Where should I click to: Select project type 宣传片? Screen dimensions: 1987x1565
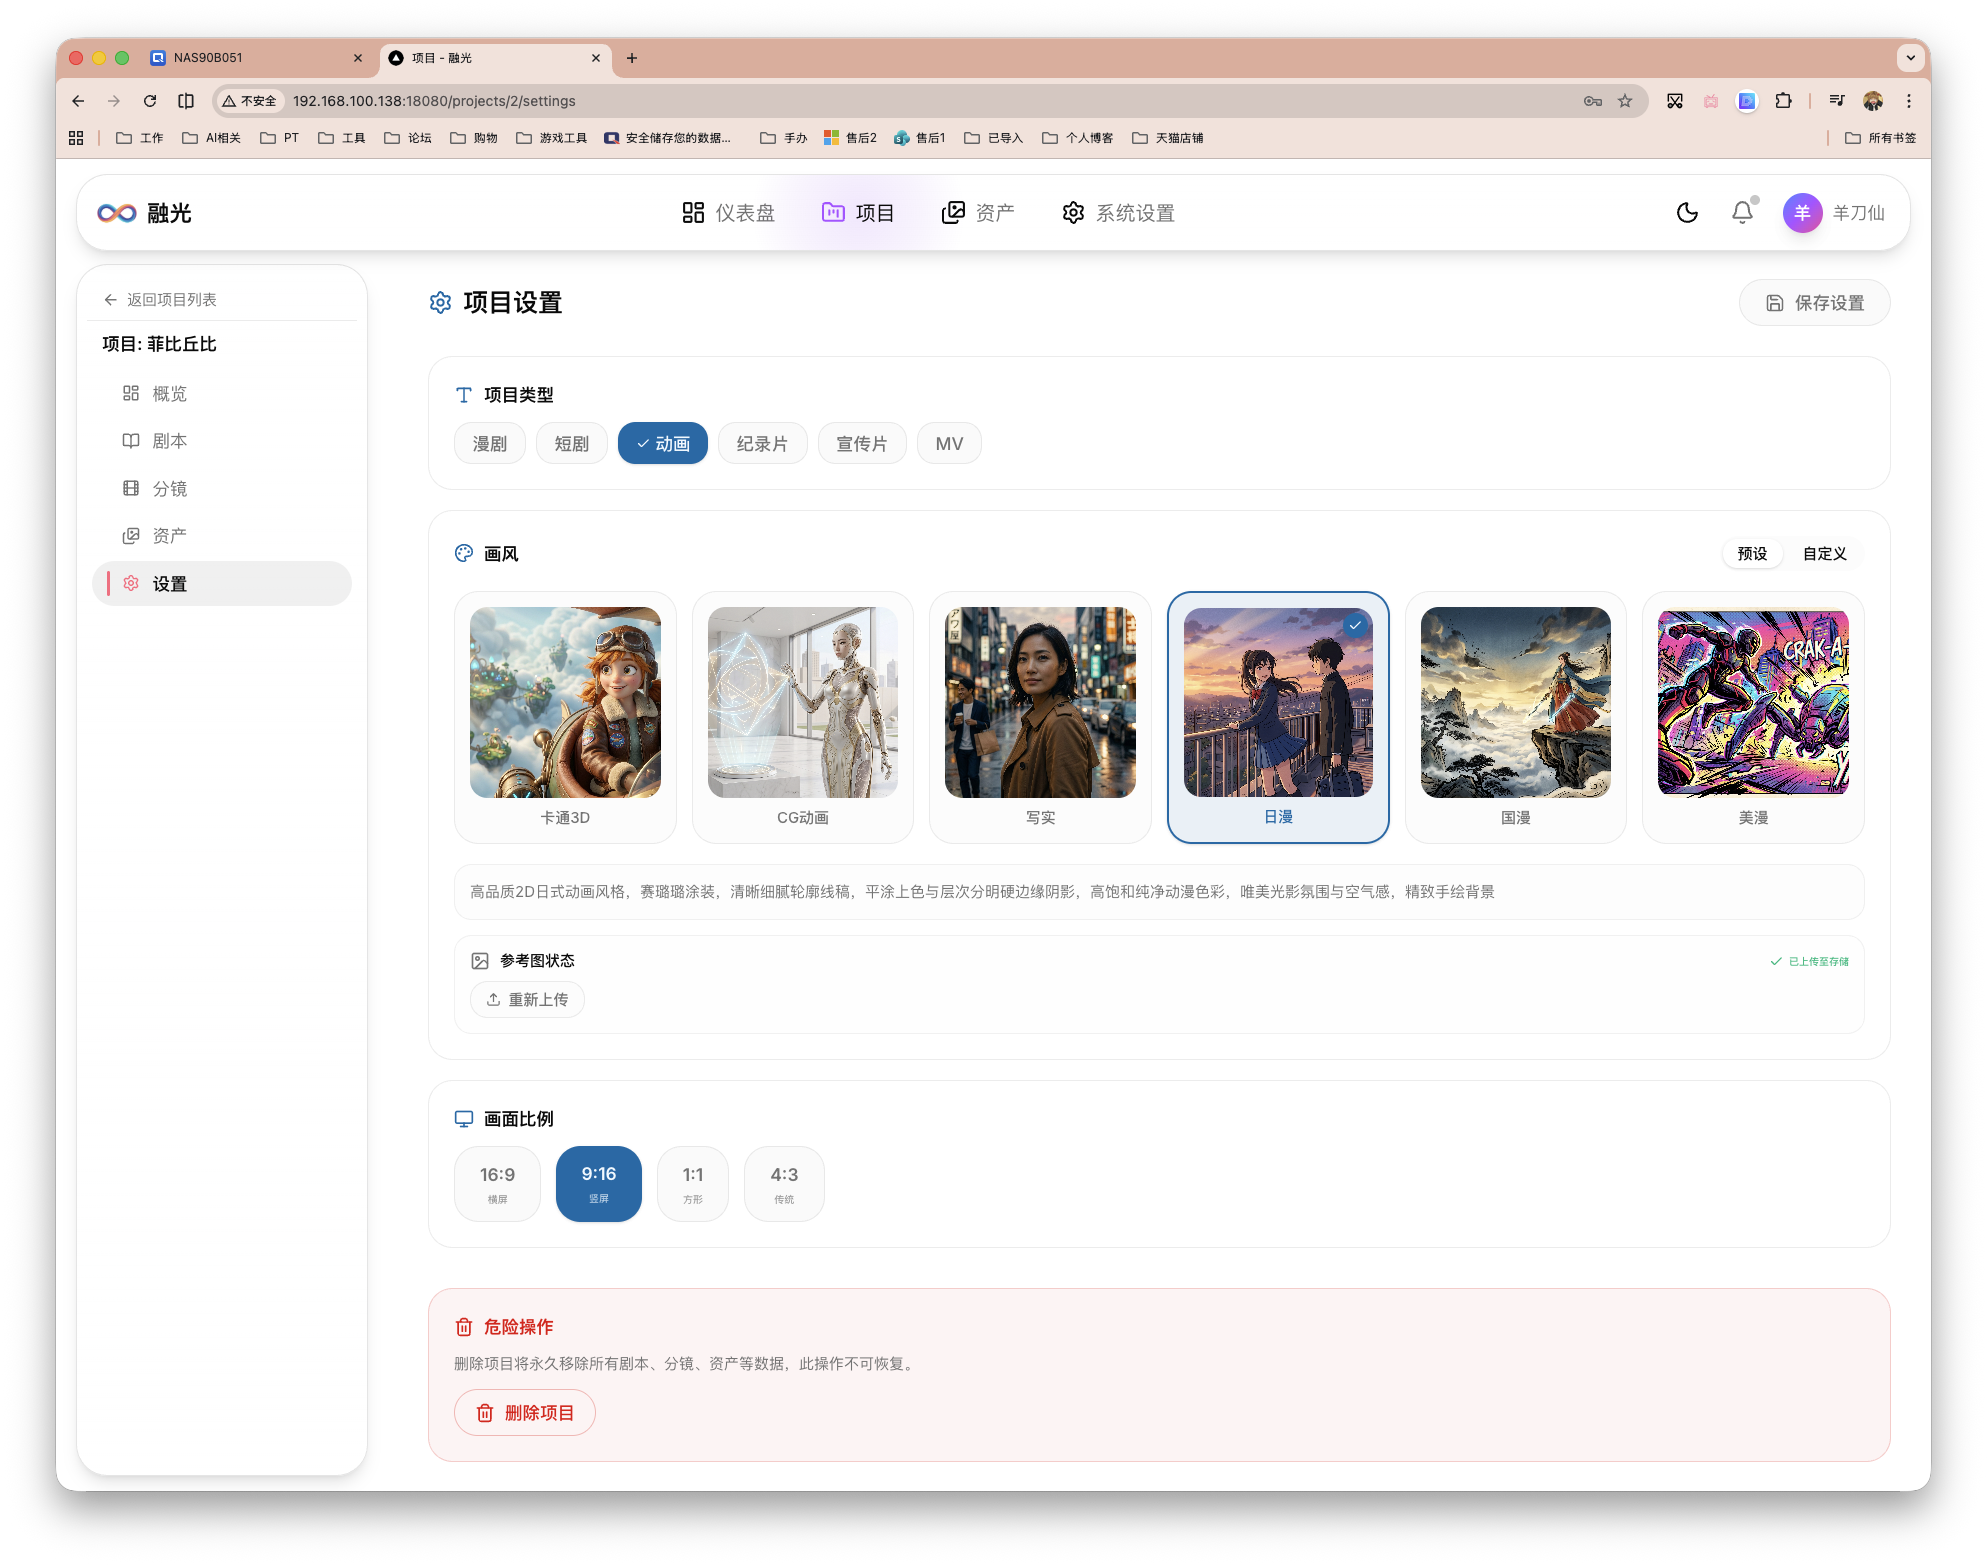point(862,444)
